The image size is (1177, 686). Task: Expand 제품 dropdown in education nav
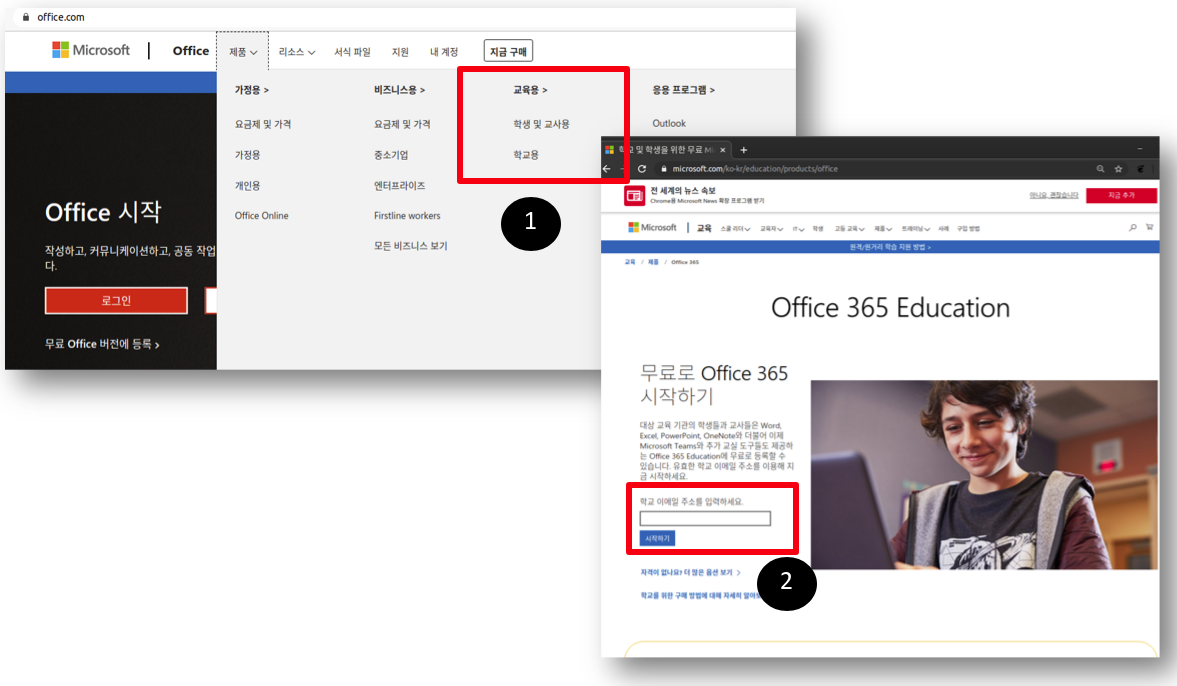[883, 229]
